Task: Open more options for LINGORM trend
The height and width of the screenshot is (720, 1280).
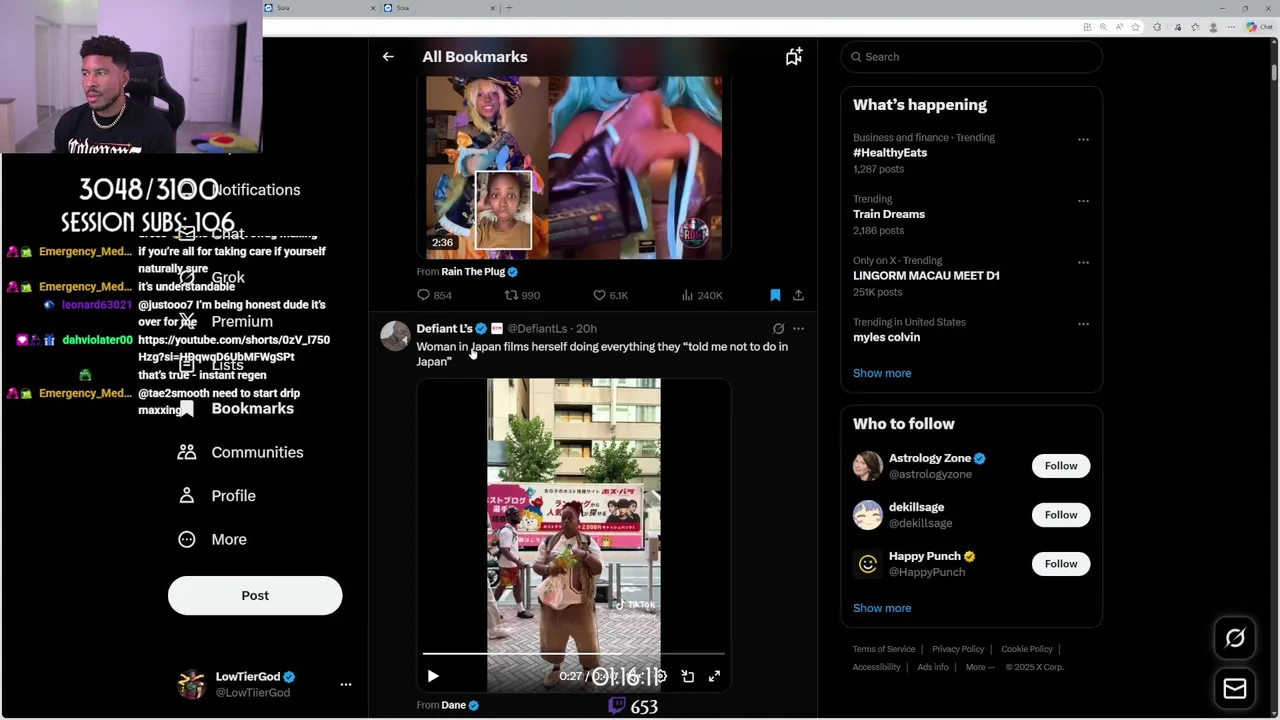Action: click(x=1083, y=263)
